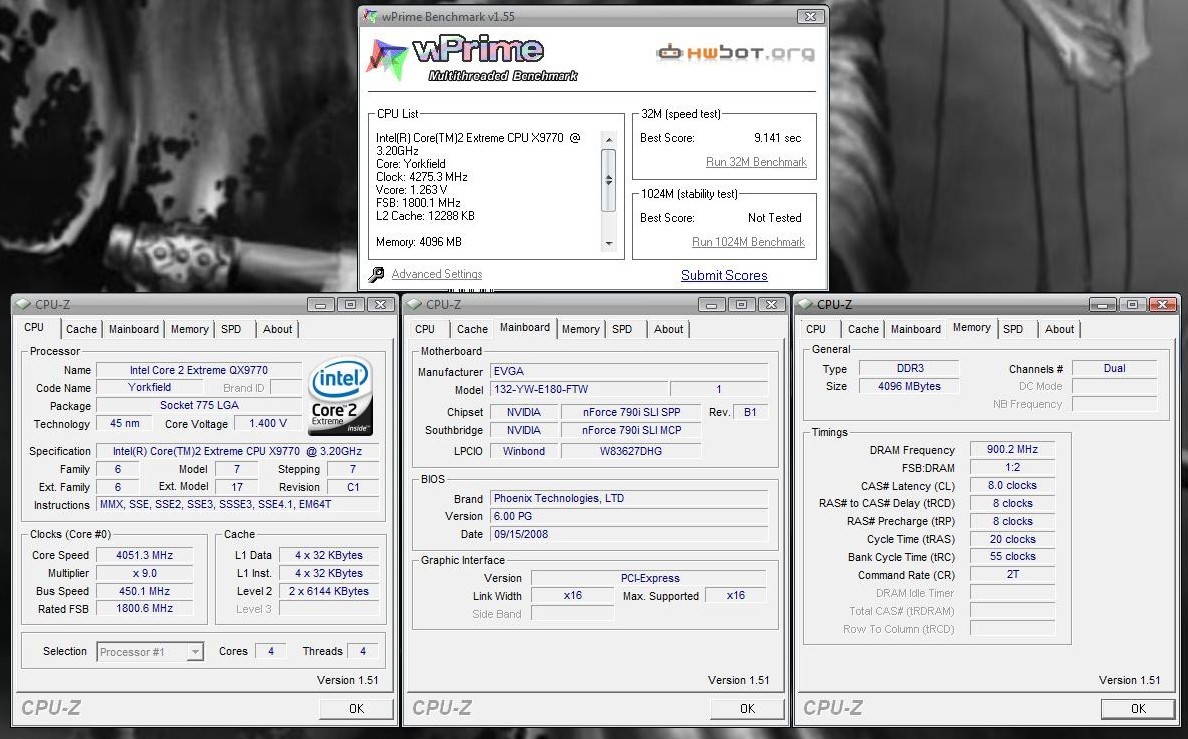Screen dimensions: 1188x739
Task: Open Cache tab in middle CPU-Z window
Action: click(472, 329)
